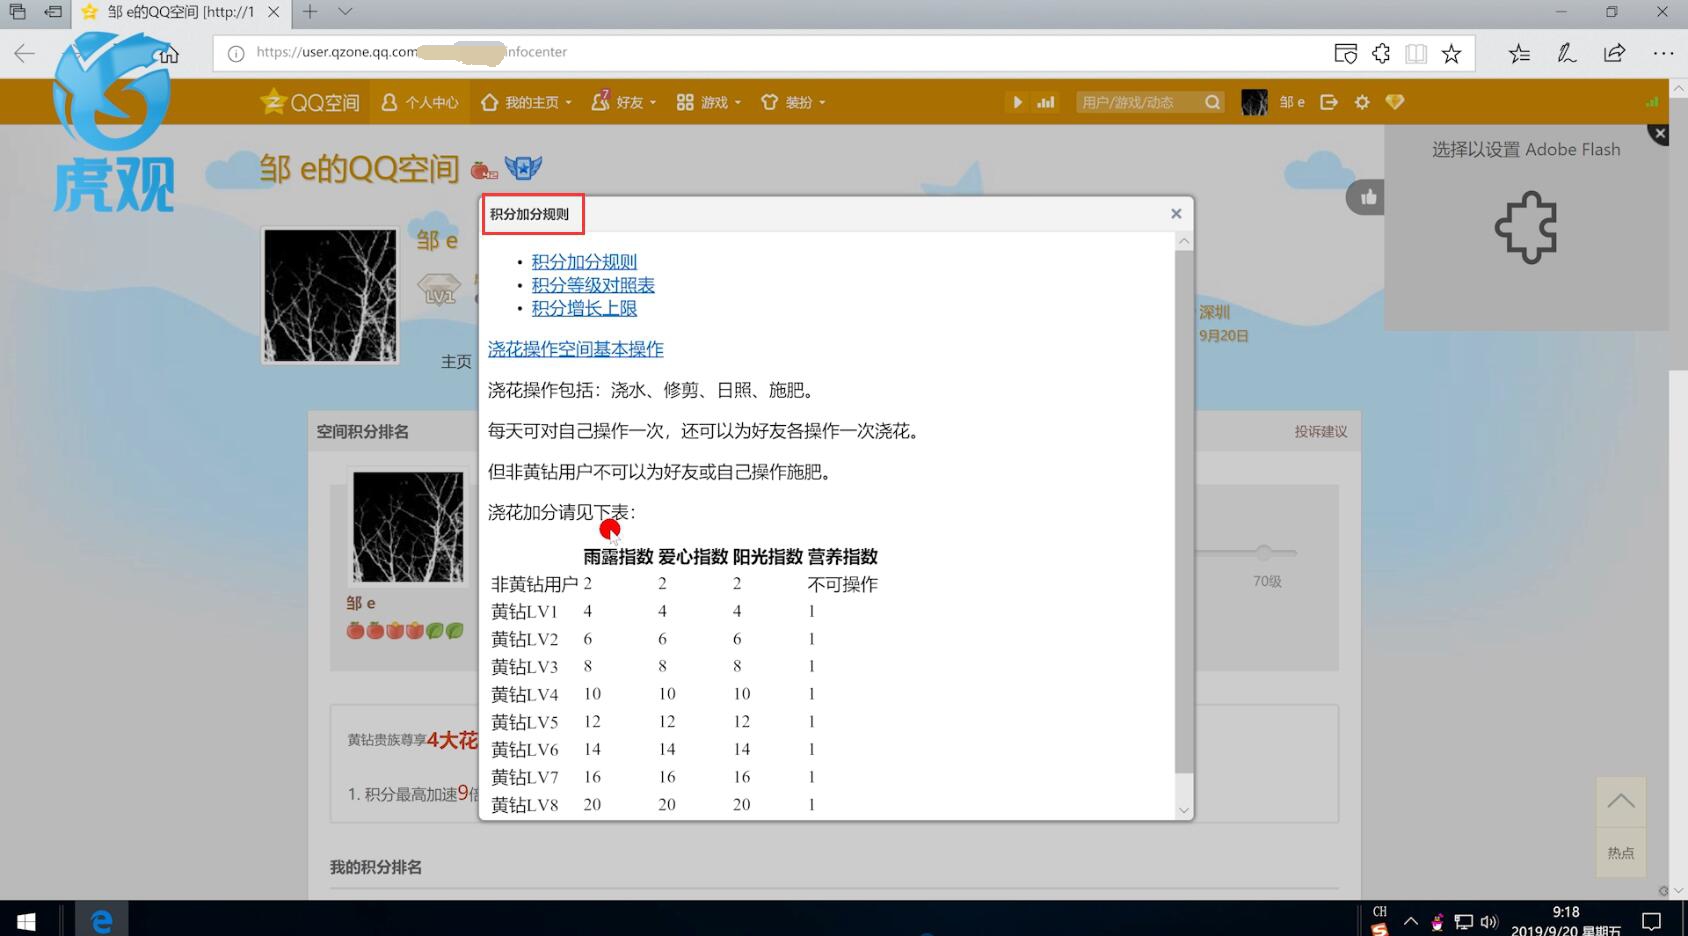
Task: Open 个人中心 menu item
Action: pos(420,102)
